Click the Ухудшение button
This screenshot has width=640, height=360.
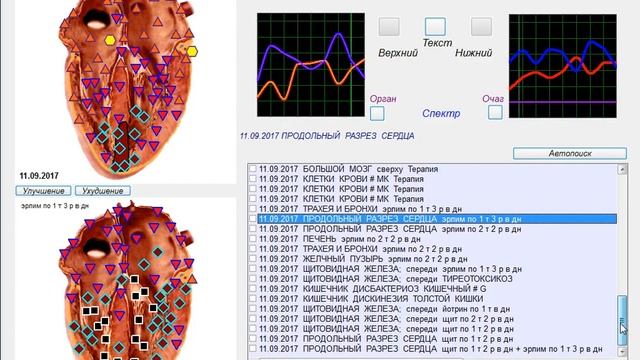103,191
